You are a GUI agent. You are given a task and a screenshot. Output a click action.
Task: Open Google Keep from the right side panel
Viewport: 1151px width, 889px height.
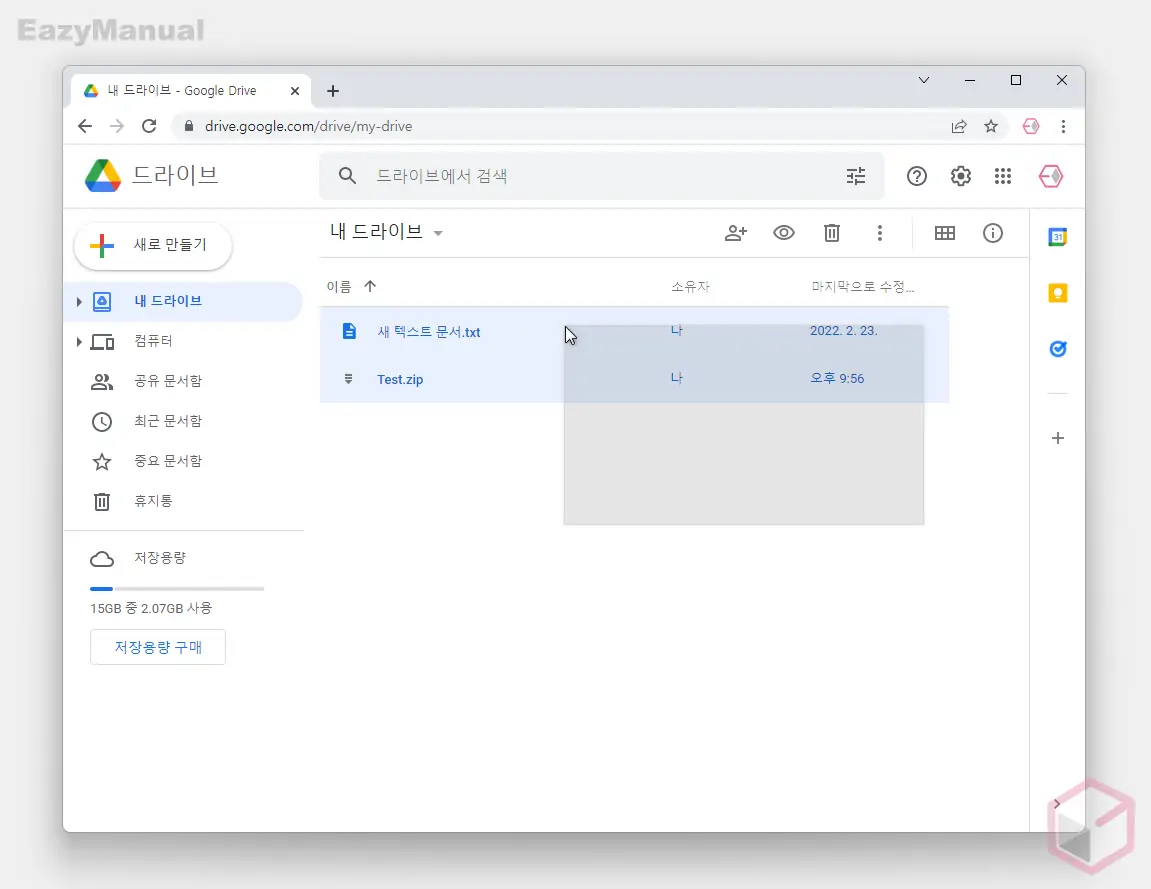(1057, 293)
